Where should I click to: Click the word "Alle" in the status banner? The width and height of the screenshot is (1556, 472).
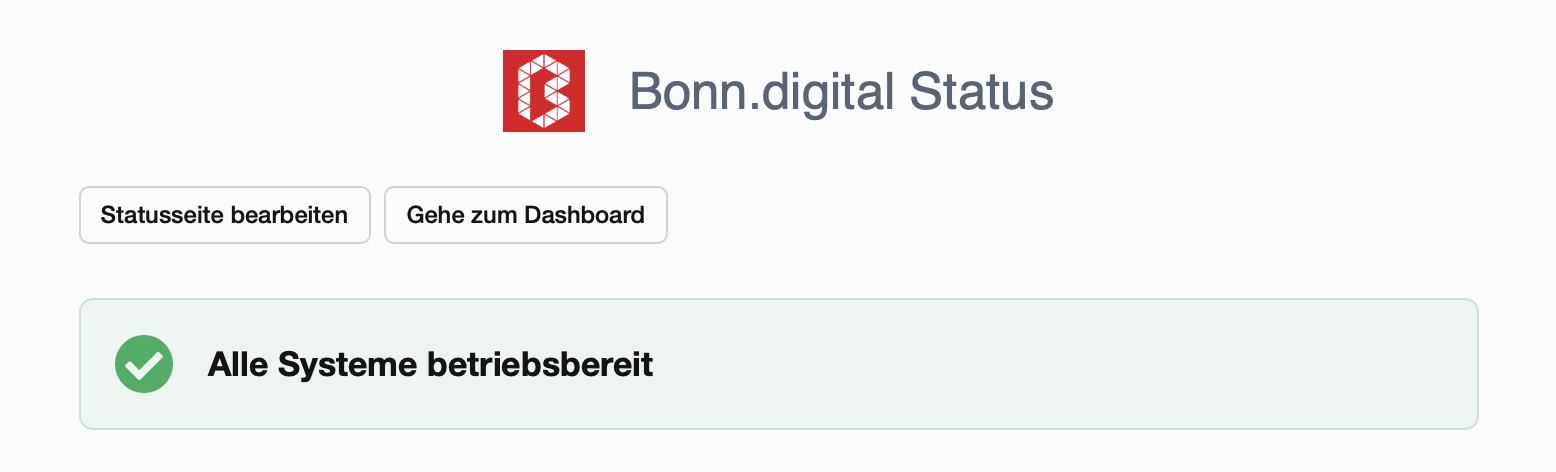pyautogui.click(x=238, y=365)
